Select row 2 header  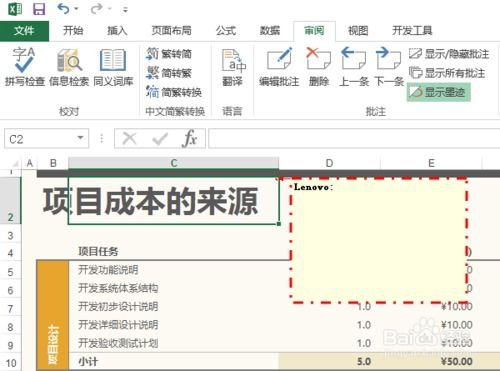pyautogui.click(x=11, y=200)
